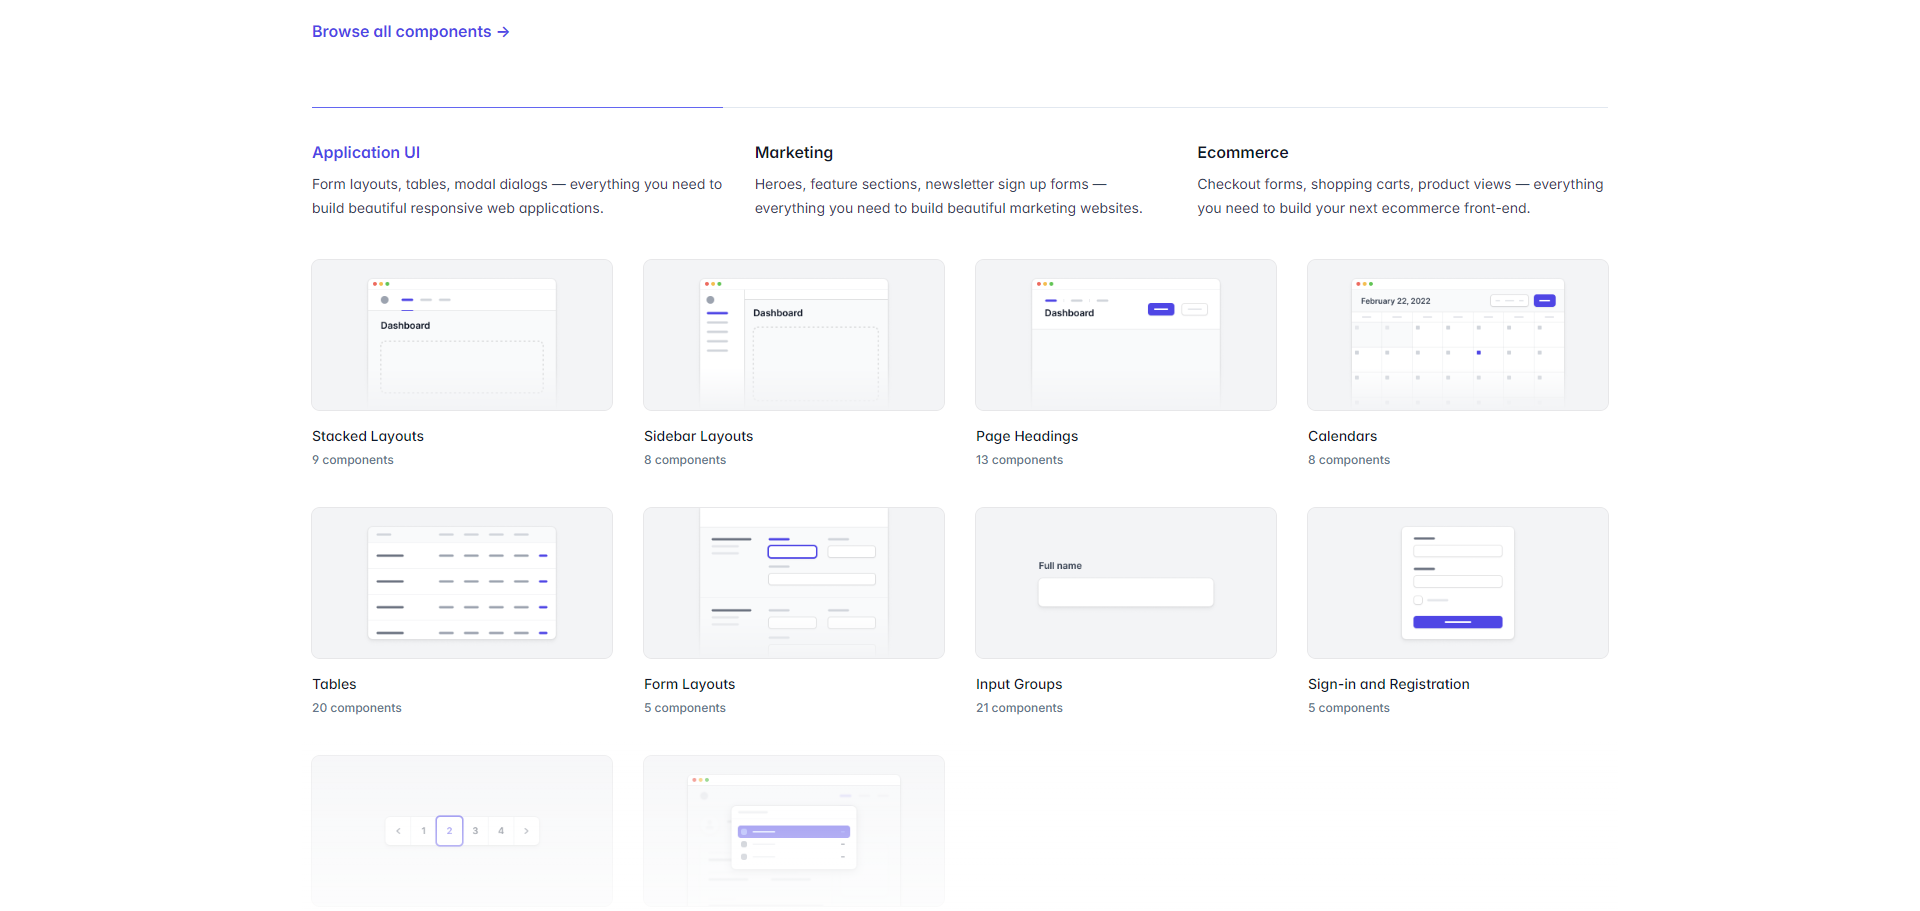Viewport: 1920px width, 911px height.
Task: Click the Sign-in and Registration title
Action: tap(1389, 684)
